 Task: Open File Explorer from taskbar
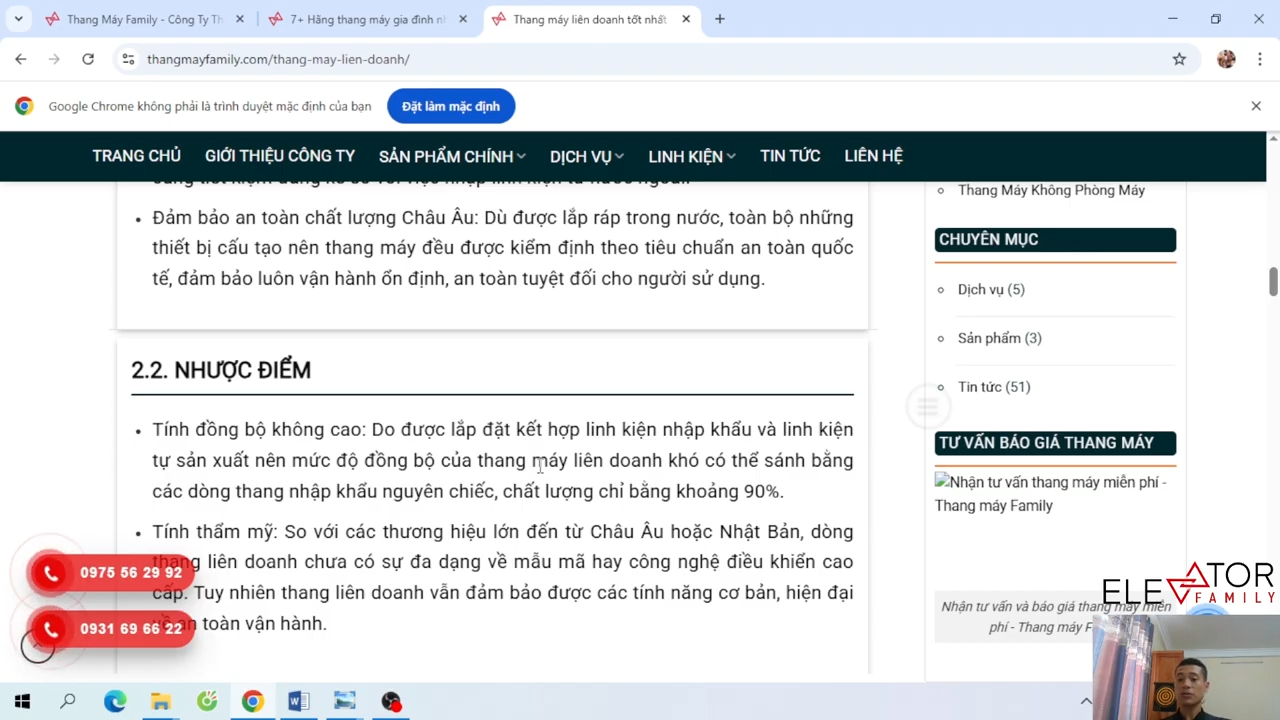(161, 701)
